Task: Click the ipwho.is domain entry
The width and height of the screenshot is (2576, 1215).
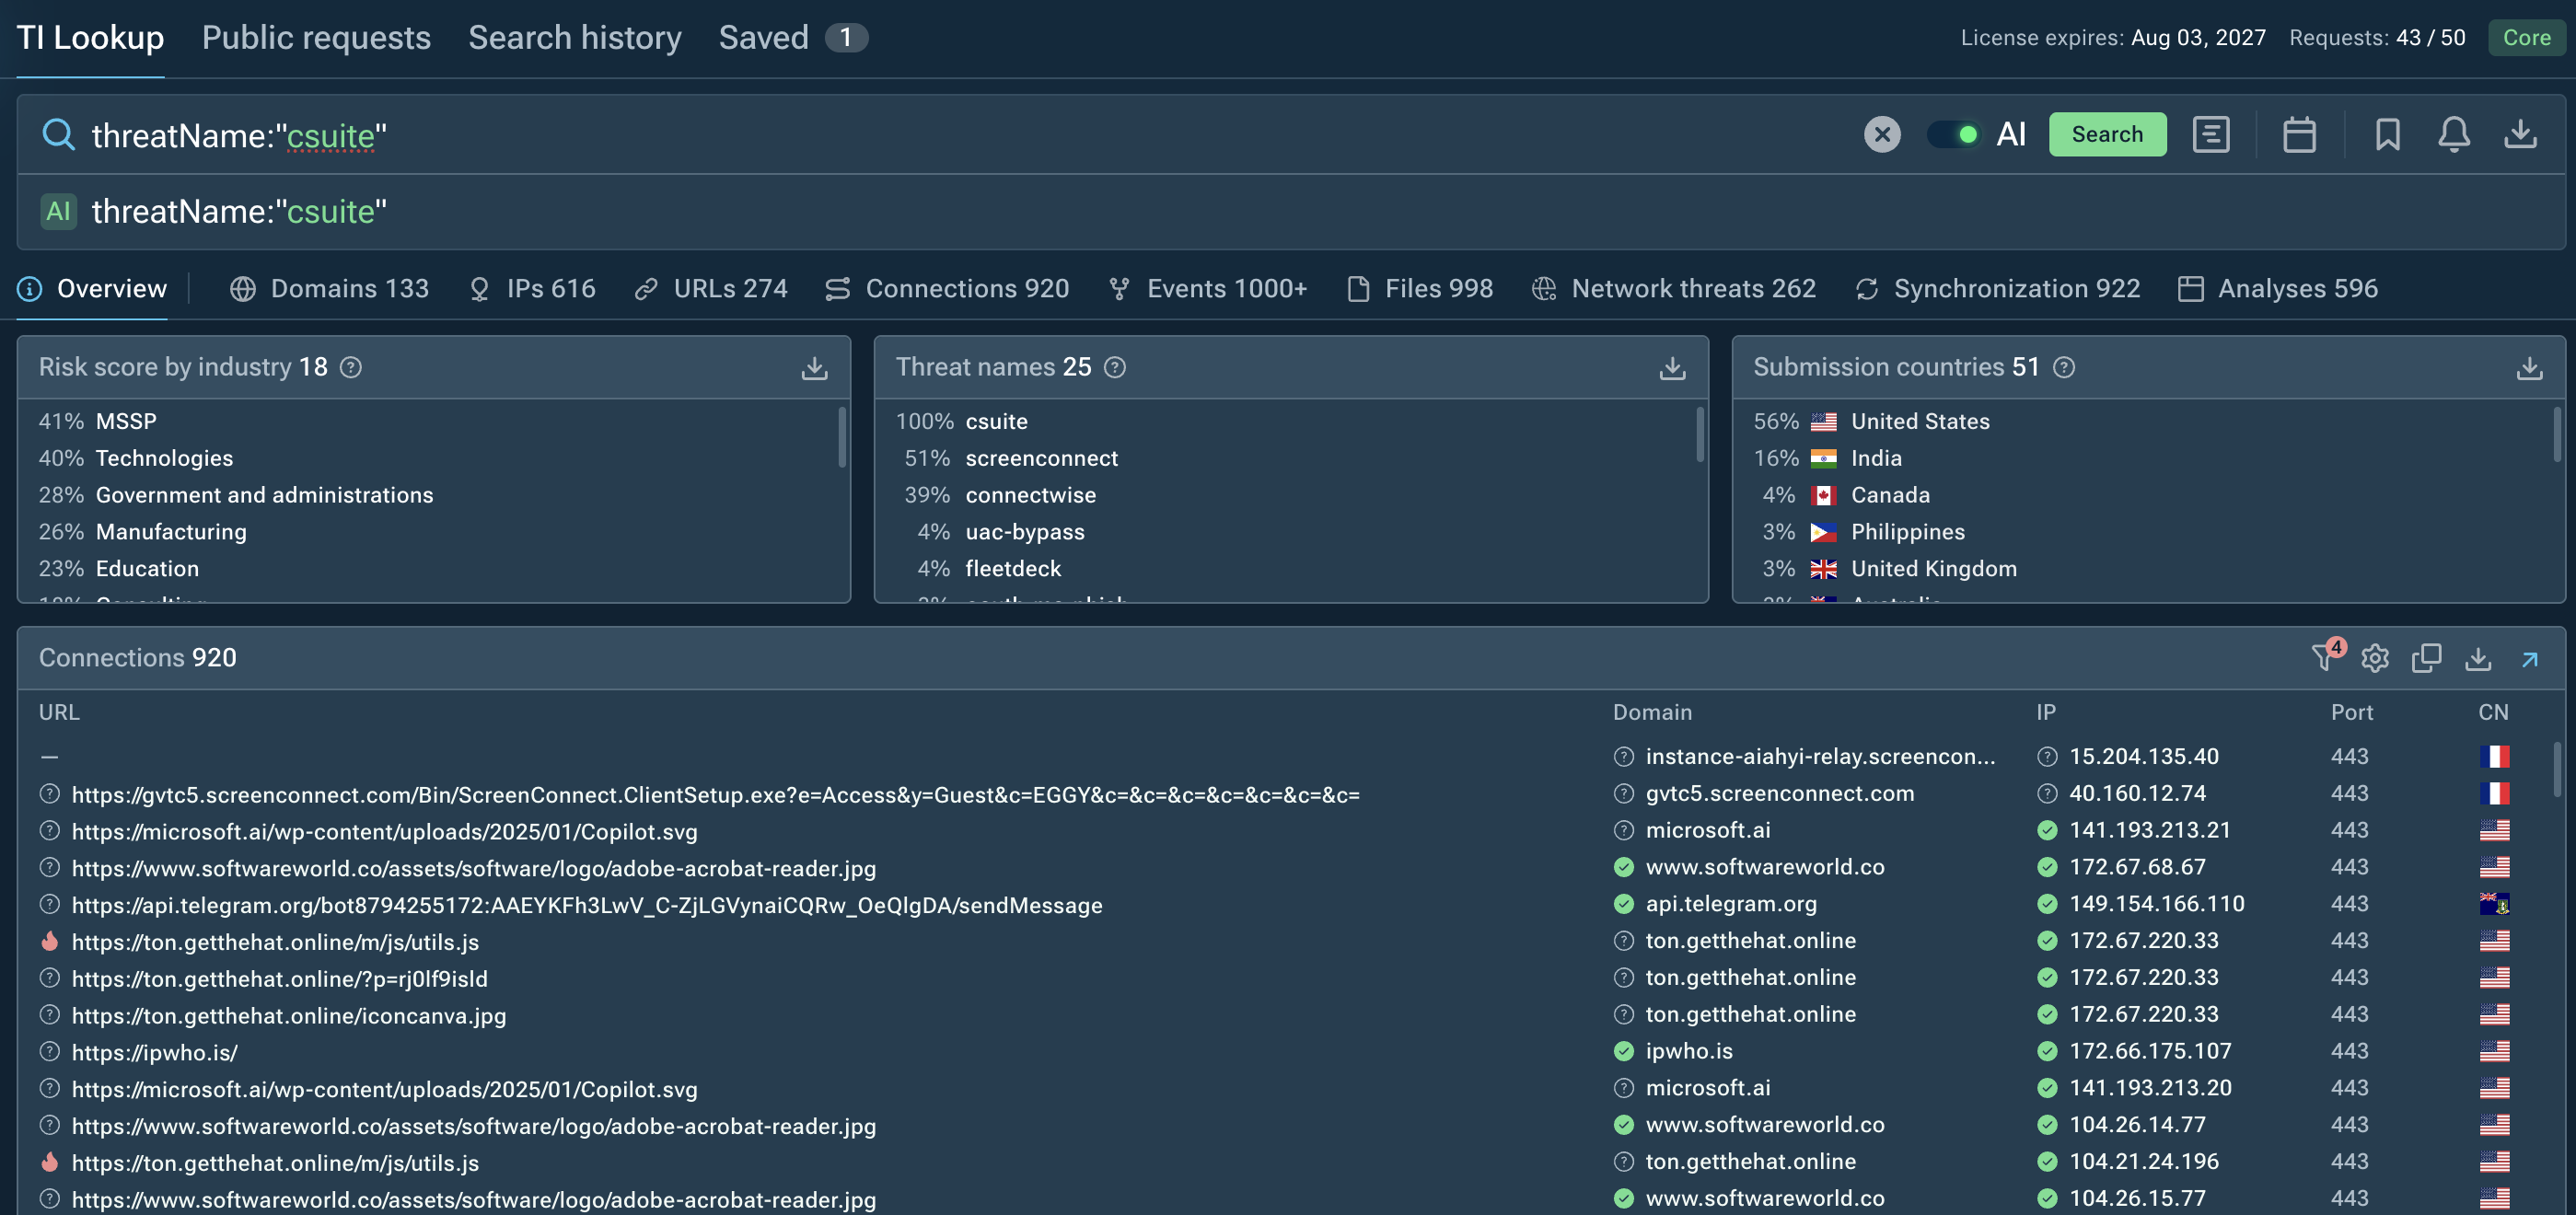Action: point(1688,1051)
